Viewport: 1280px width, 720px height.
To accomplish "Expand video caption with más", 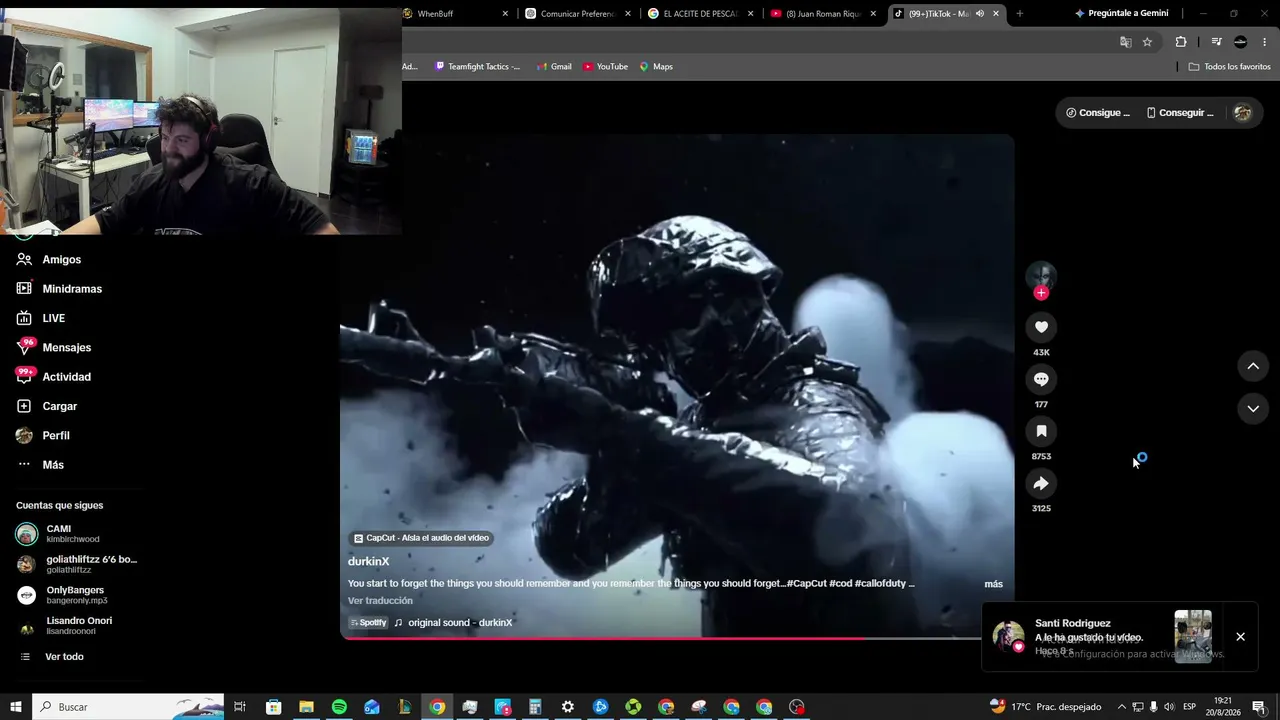I will (993, 584).
